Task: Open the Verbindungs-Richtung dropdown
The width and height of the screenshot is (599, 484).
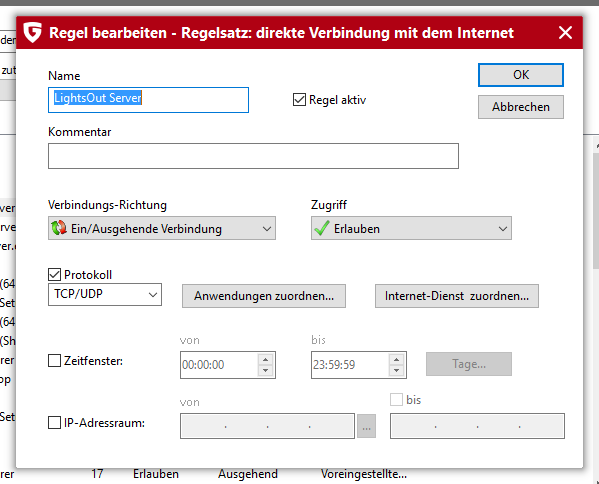Action: (x=162, y=228)
